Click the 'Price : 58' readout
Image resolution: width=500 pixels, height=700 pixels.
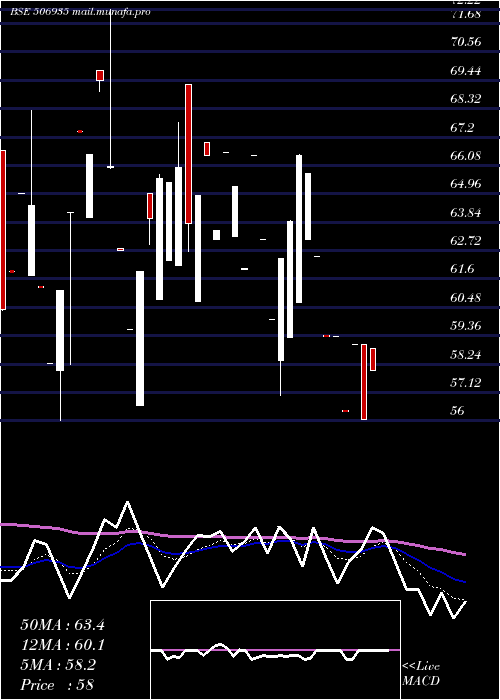click(57, 685)
